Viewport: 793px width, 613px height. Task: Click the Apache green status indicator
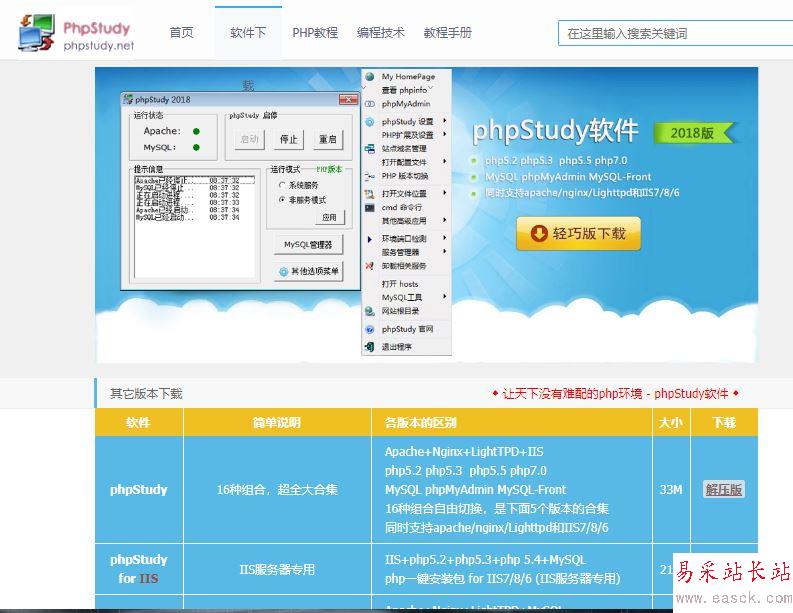196,131
